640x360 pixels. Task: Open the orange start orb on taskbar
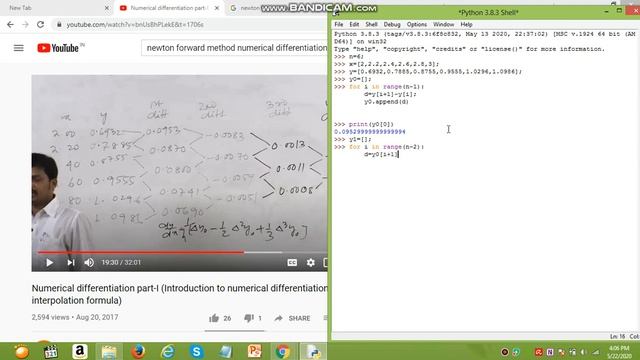21,351
